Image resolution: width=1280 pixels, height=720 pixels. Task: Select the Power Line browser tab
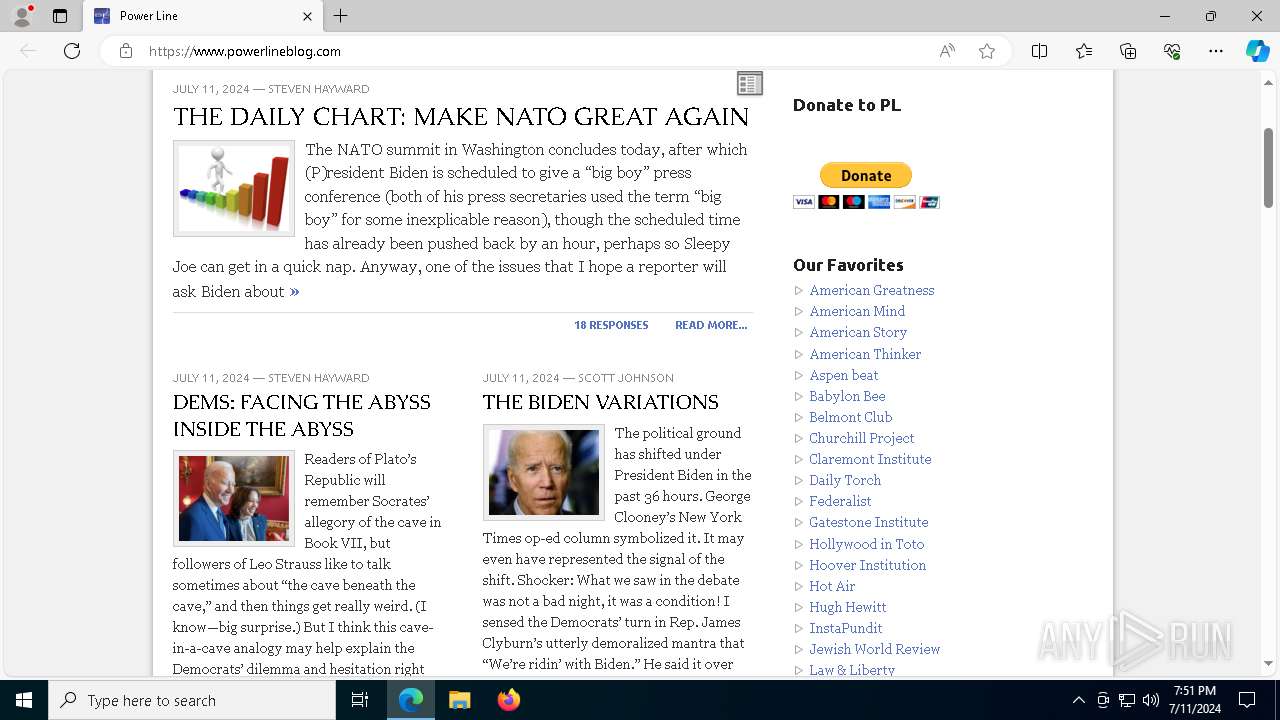tap(203, 16)
